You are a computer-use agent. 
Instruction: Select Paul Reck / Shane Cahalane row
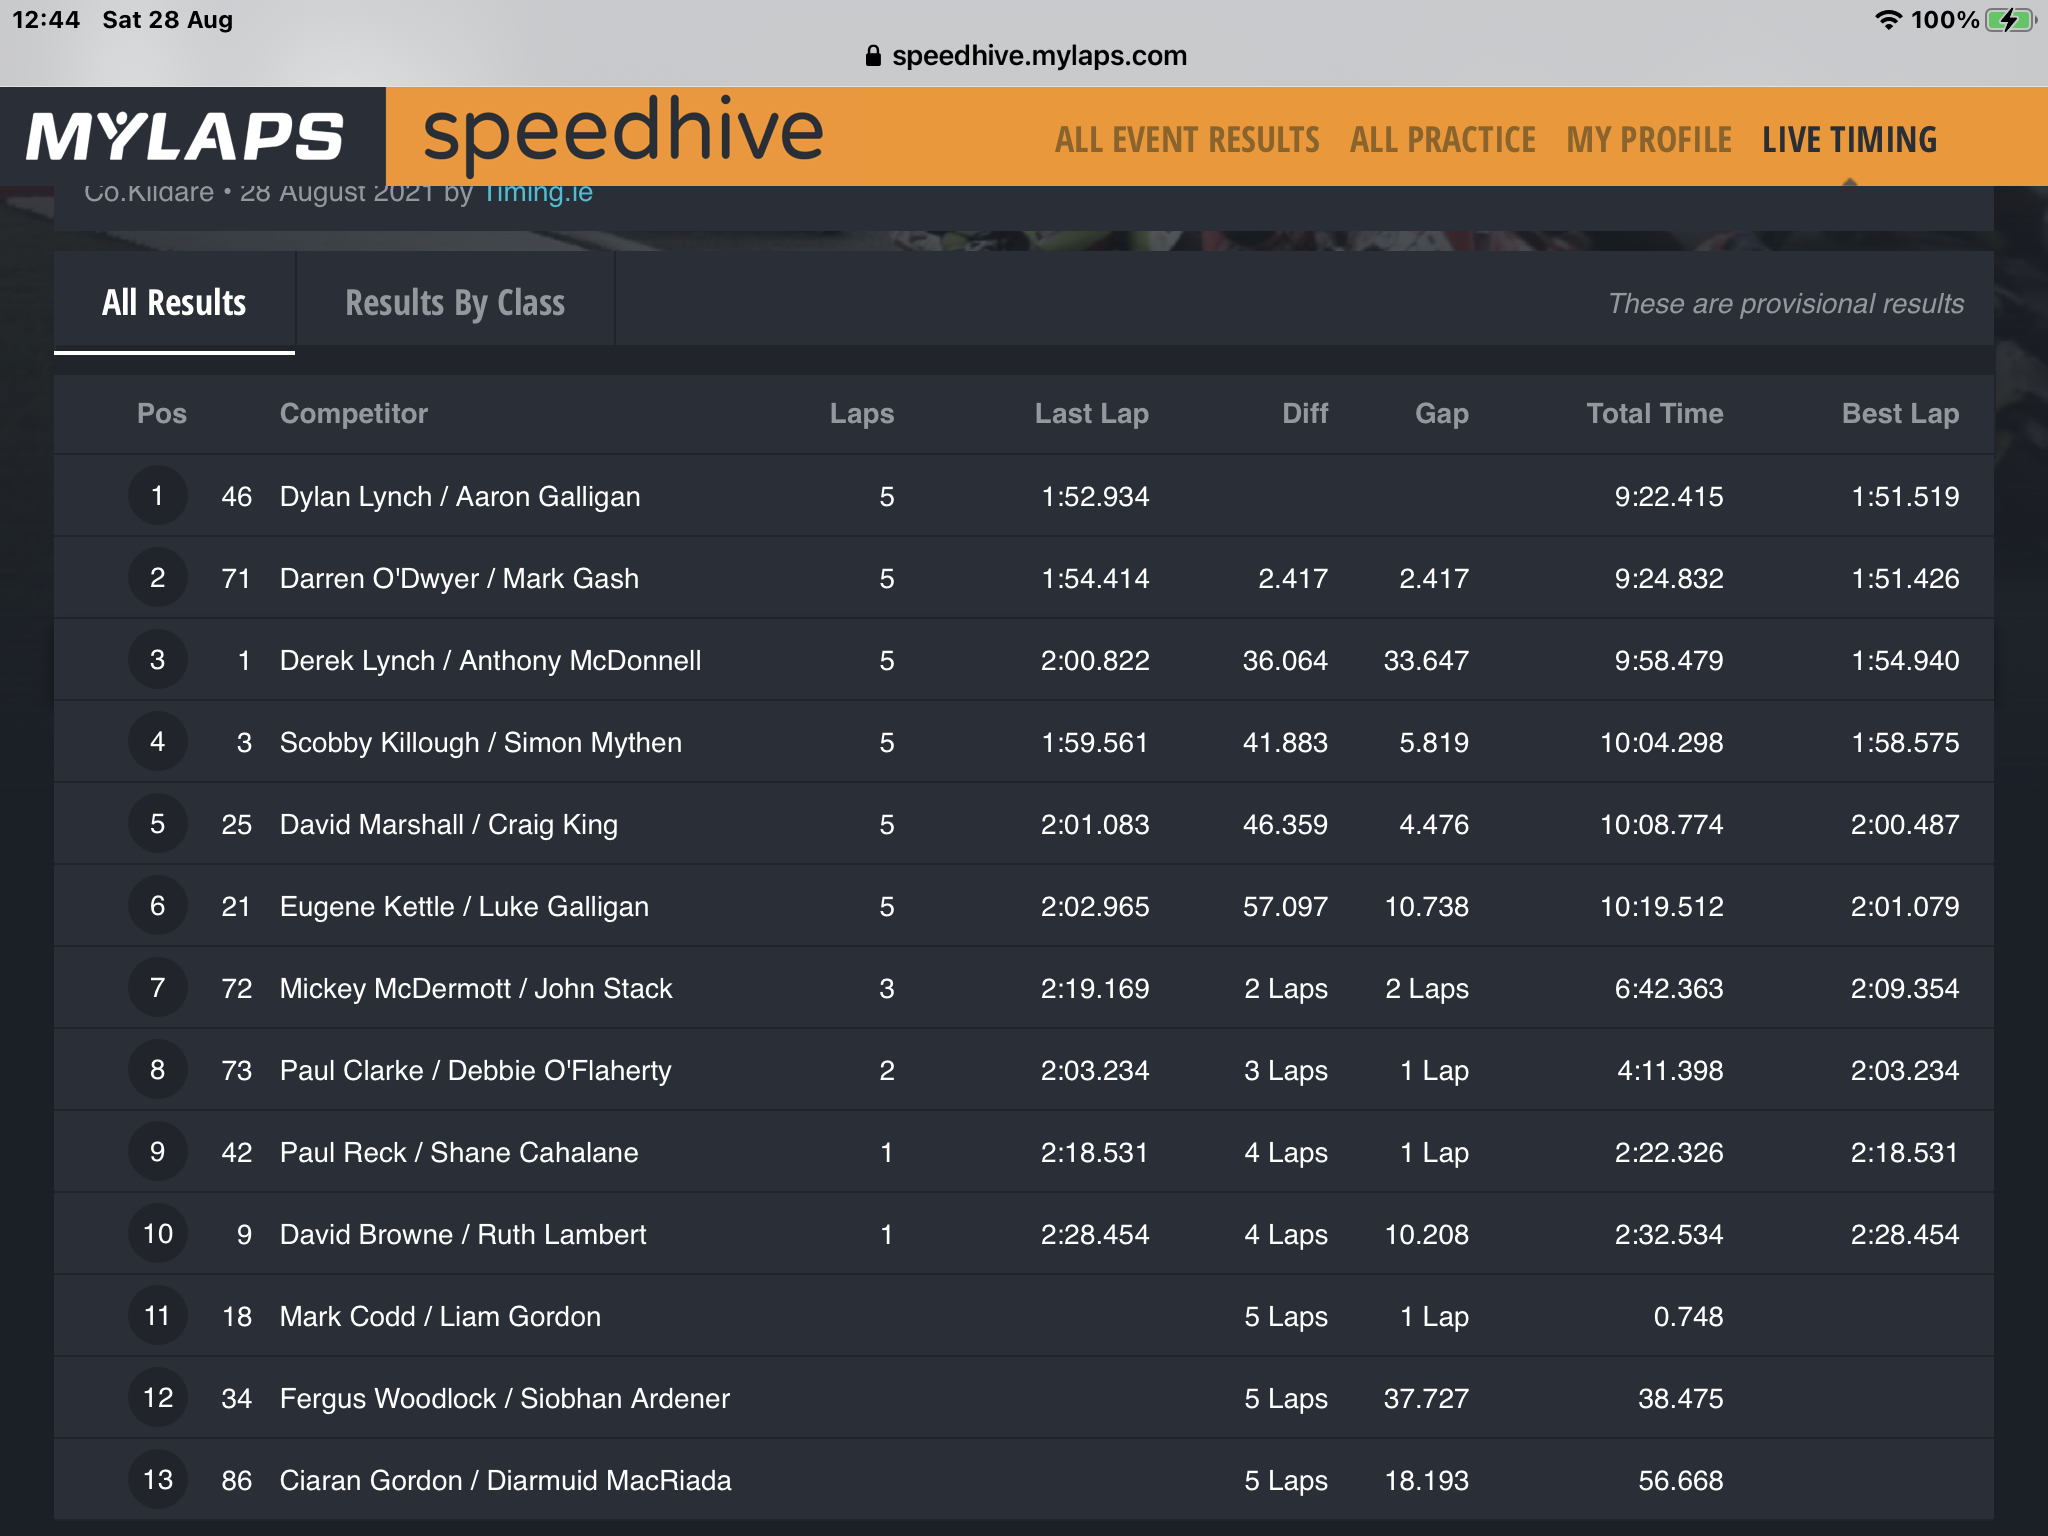pyautogui.click(x=1024, y=1152)
